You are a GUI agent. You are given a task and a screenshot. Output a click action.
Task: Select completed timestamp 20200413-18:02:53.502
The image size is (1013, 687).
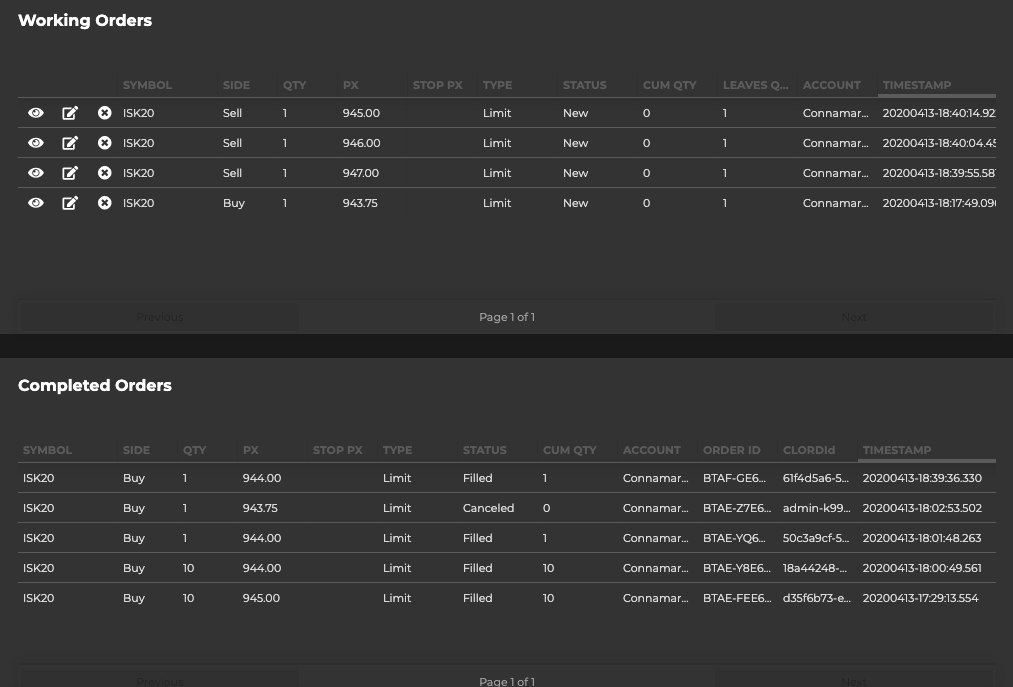(x=922, y=508)
